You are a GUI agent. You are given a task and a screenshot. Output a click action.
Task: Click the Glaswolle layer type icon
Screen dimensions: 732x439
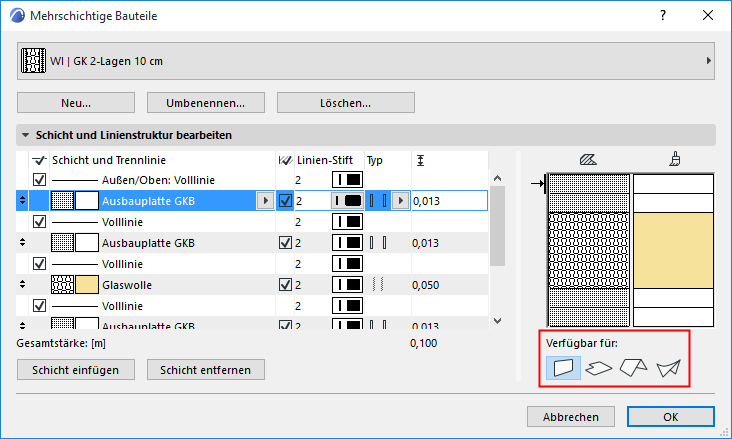click(377, 285)
